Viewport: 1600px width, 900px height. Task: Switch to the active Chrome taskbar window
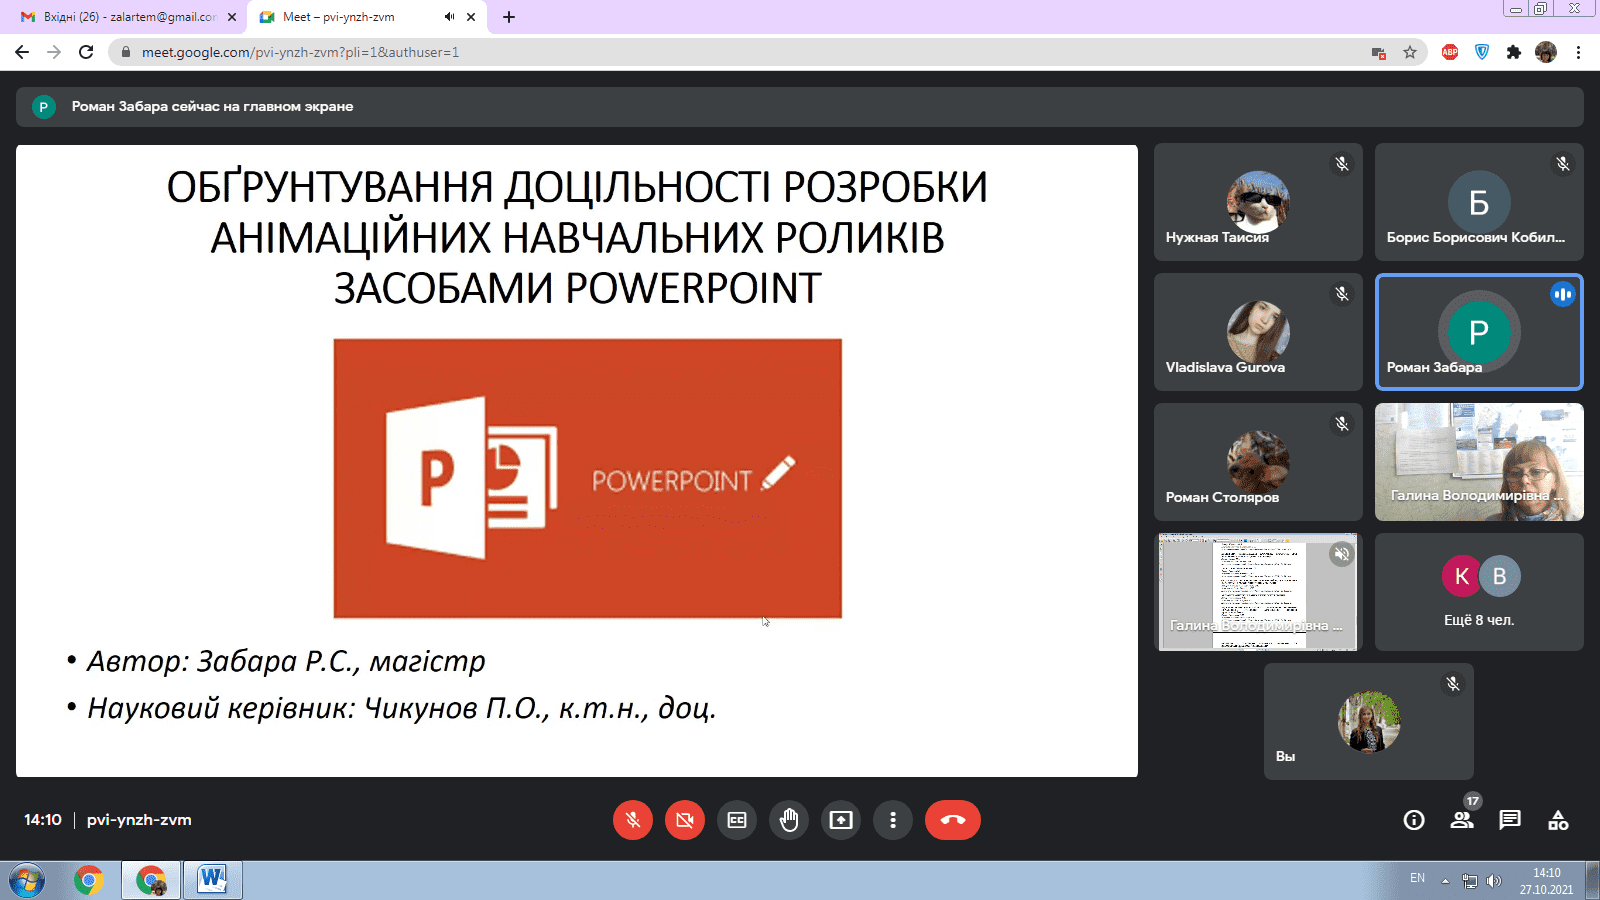click(151, 880)
